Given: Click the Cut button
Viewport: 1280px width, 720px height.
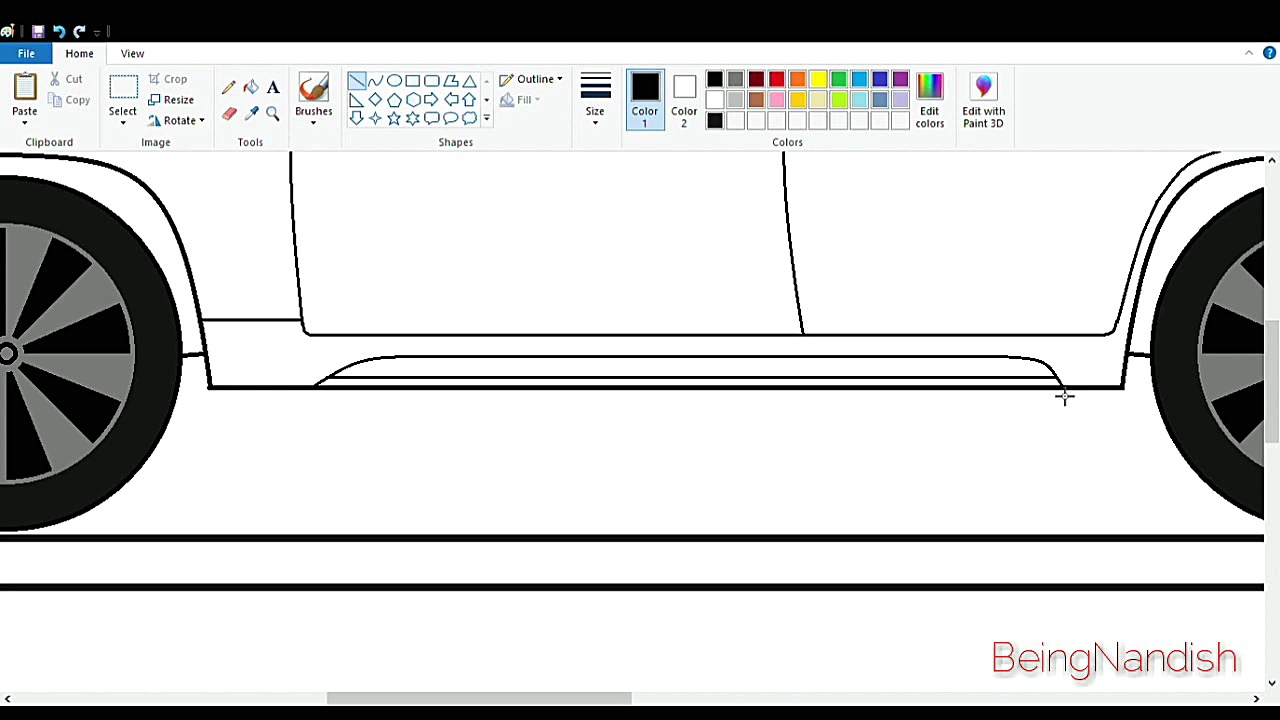Looking at the screenshot, I should pyautogui.click(x=66, y=79).
